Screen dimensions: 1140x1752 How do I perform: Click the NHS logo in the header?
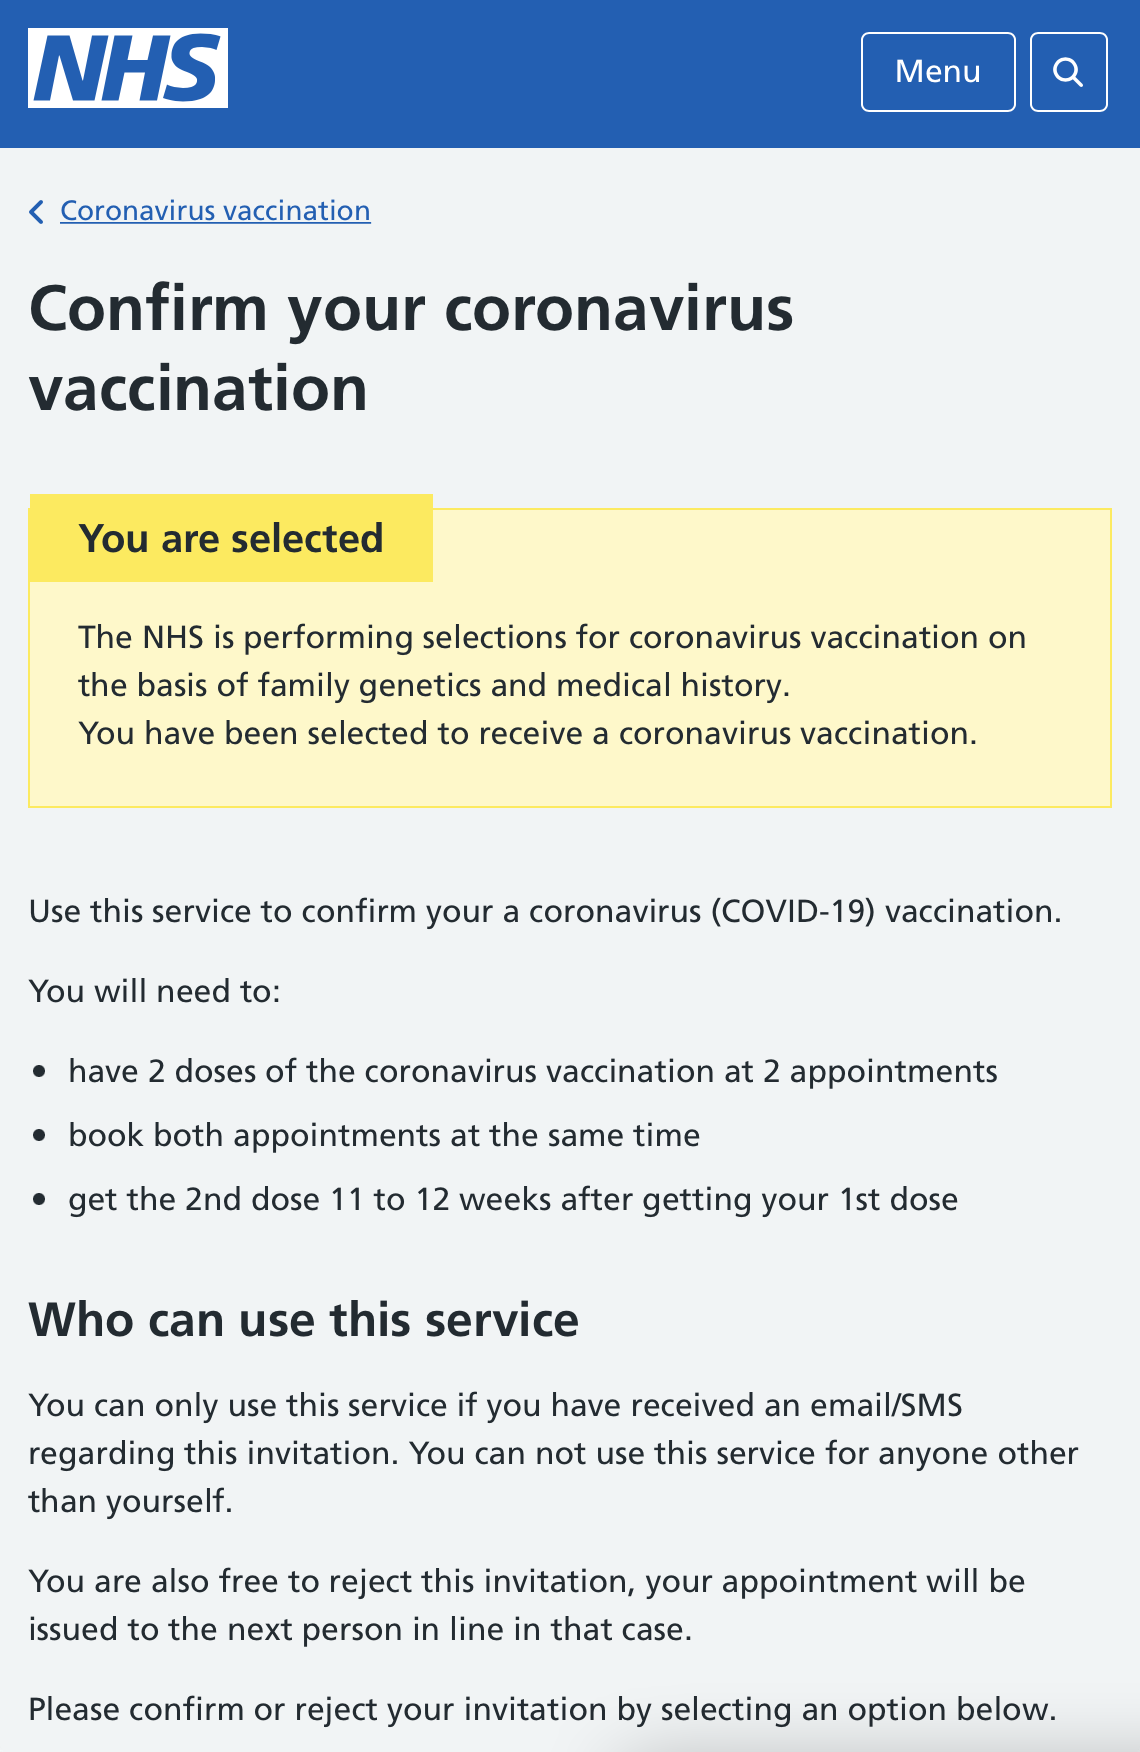(x=128, y=68)
